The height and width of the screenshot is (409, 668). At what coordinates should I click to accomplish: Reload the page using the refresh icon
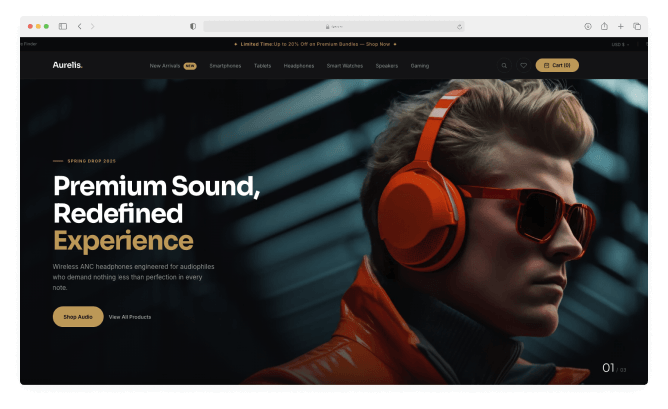tap(459, 27)
